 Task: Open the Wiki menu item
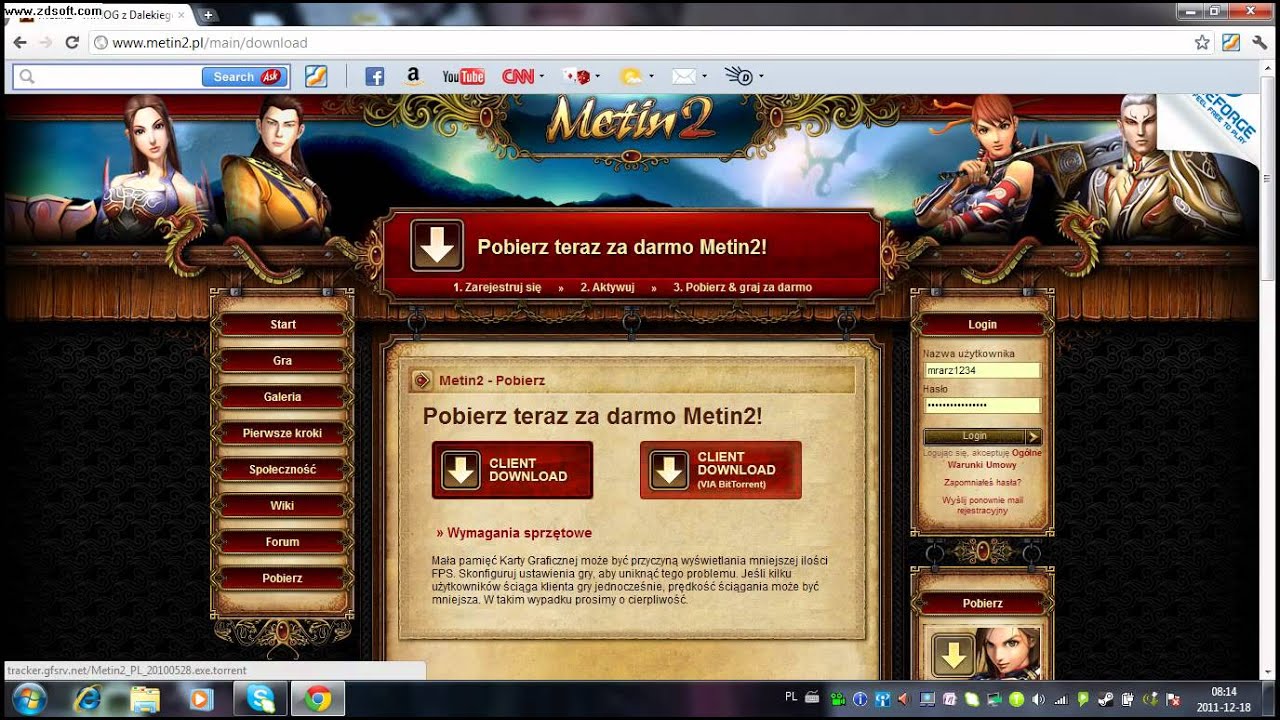coord(283,505)
